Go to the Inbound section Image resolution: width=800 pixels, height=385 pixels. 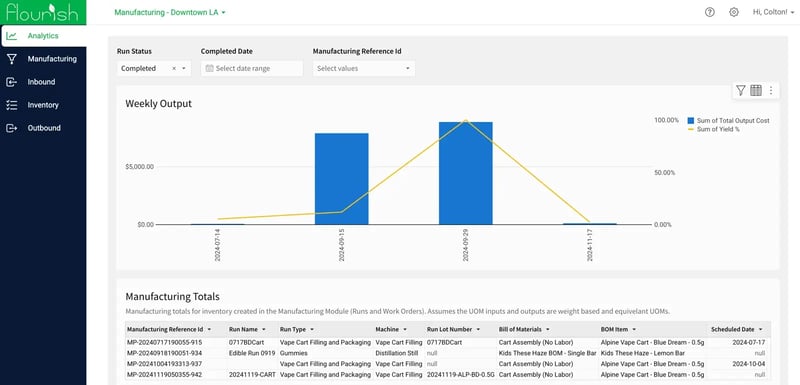point(41,82)
